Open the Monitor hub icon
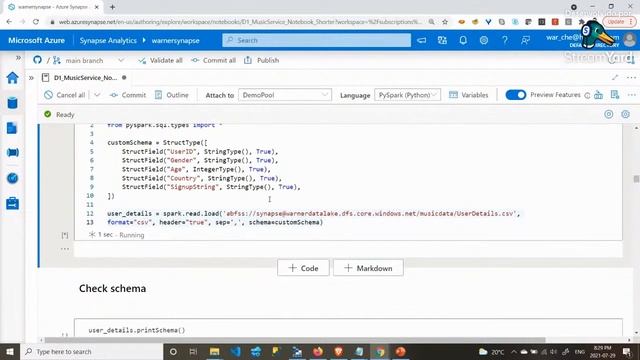Image resolution: width=640 pixels, height=360 pixels. pos(12,178)
